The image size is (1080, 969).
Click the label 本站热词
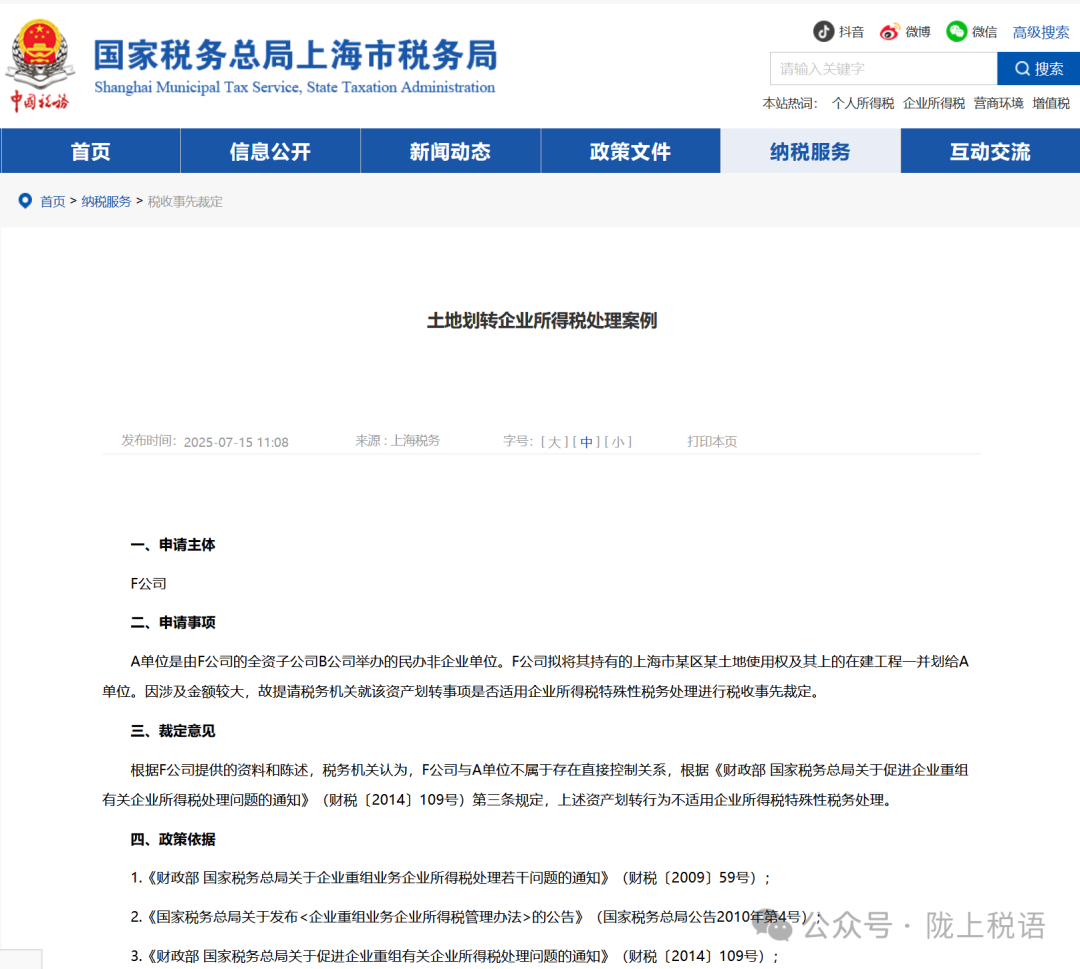(789, 103)
